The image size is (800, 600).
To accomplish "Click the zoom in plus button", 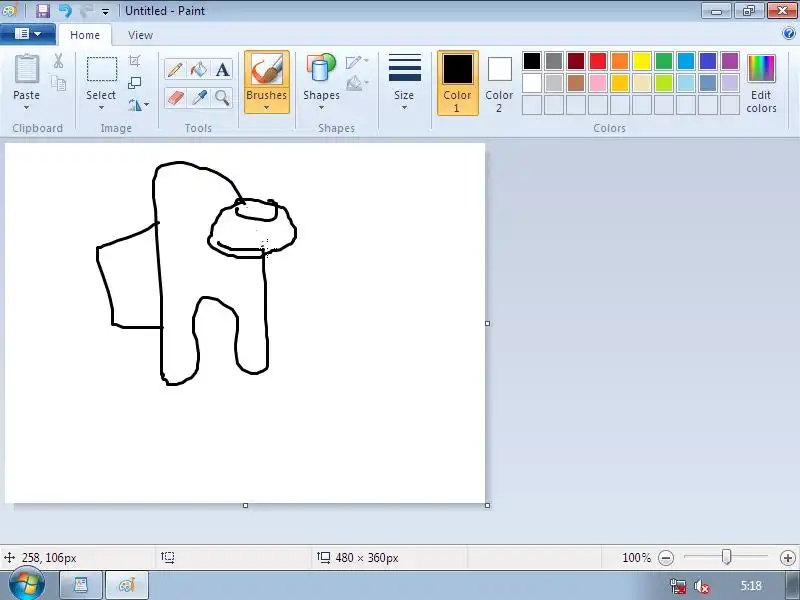I will [788, 558].
